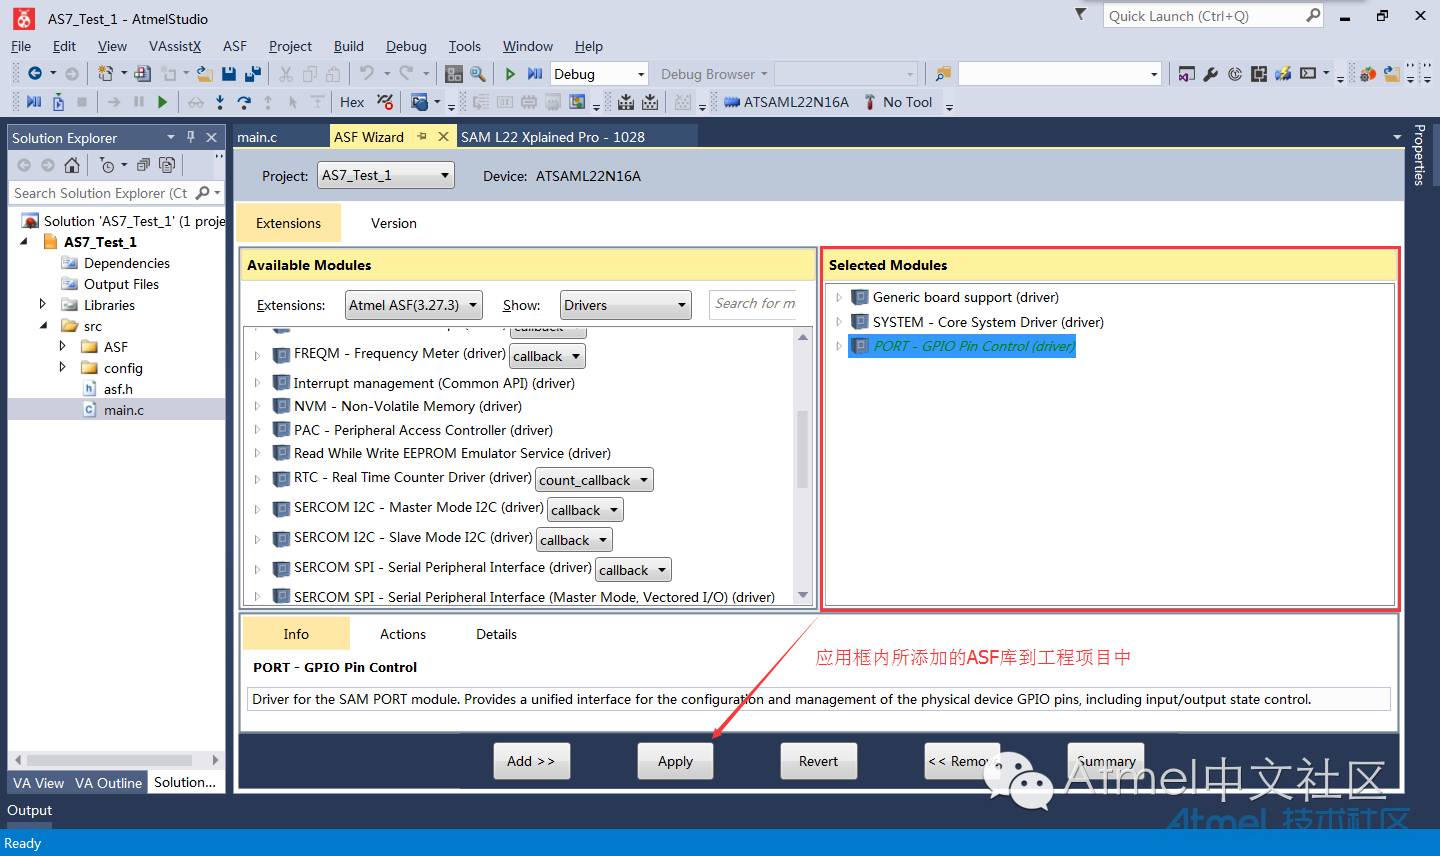The width and height of the screenshot is (1440, 856).
Task: Open the FREQM callback mode dropdown
Action: (x=548, y=356)
